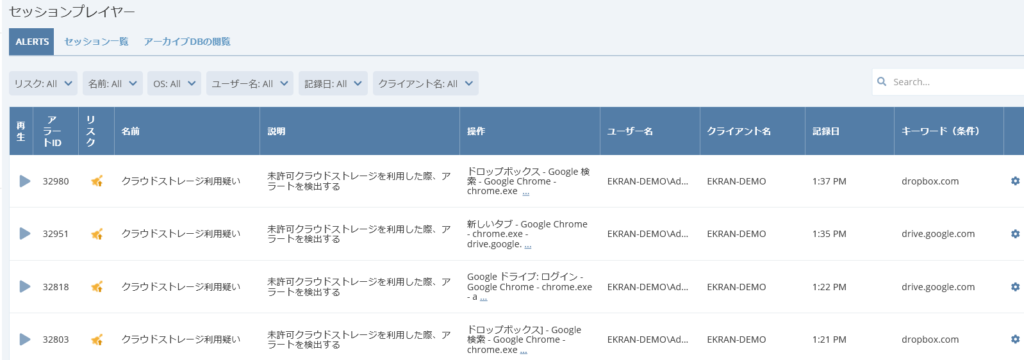Click the search magnifier icon
This screenshot has width=1024, height=360.
point(882,82)
